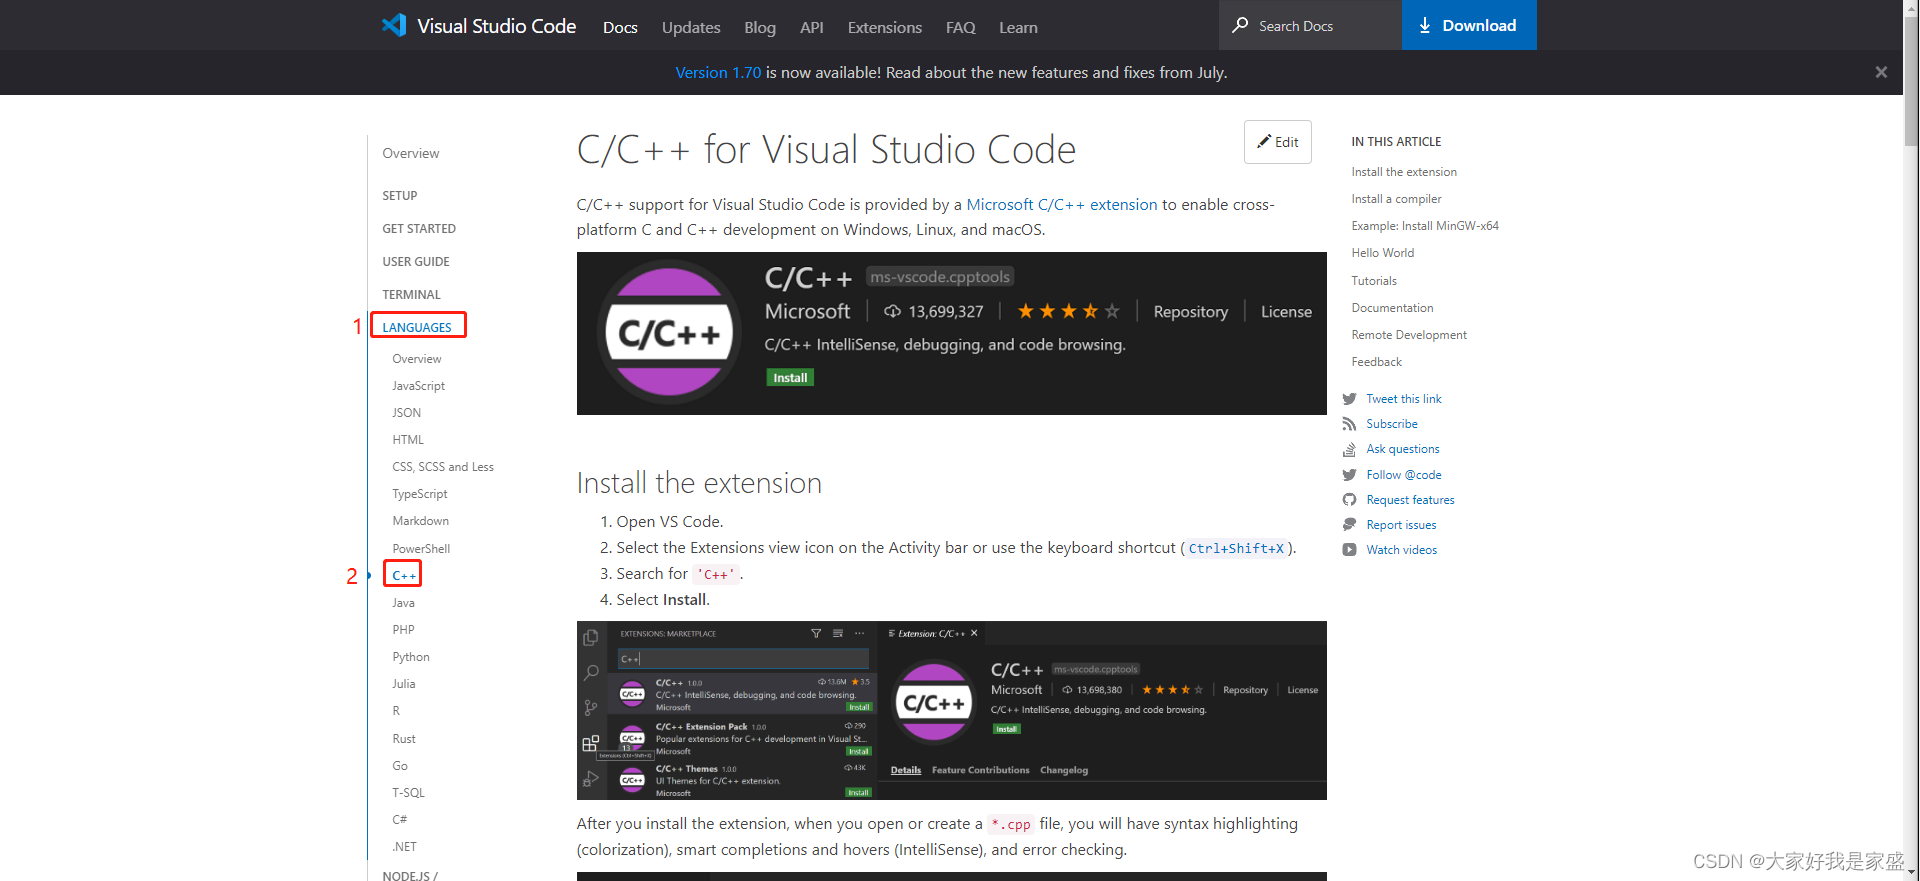Viewport: 1920px width, 881px height.
Task: Go to the Blog page
Action: pyautogui.click(x=760, y=27)
